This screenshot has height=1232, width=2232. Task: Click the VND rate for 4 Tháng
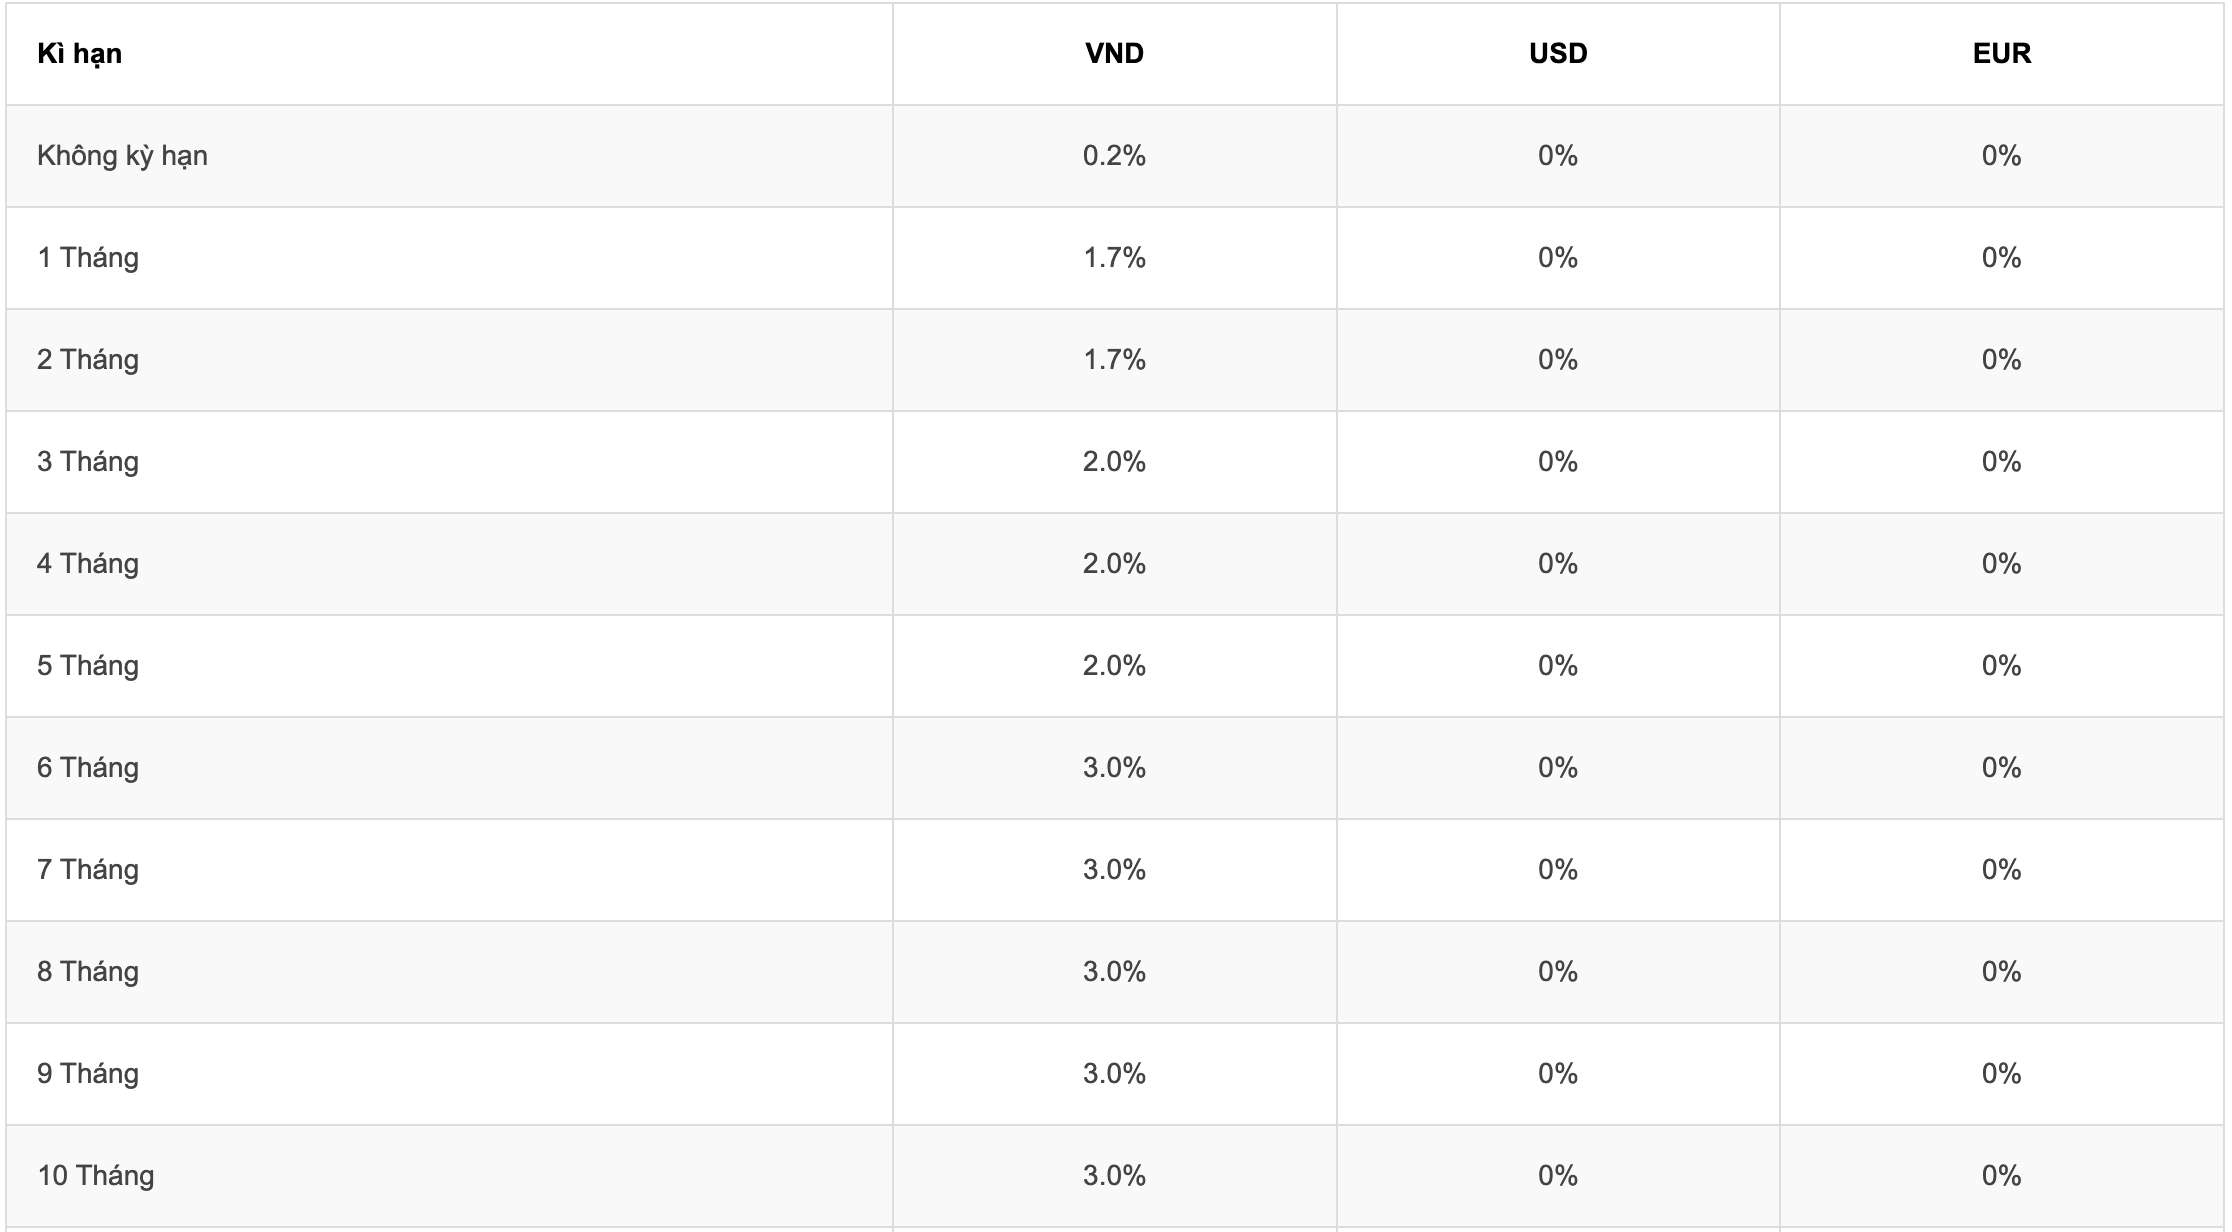[1114, 564]
